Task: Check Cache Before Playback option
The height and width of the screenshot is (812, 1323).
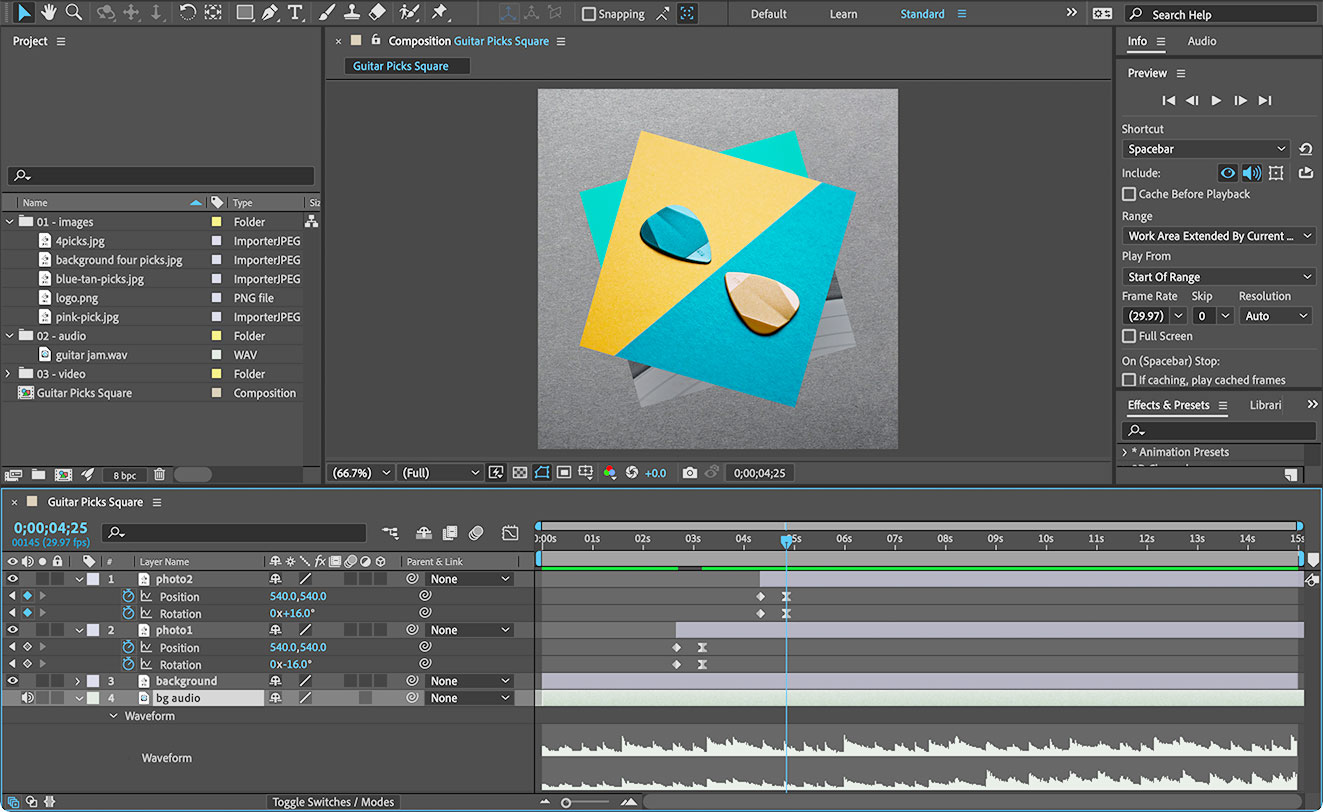Action: pos(1131,194)
